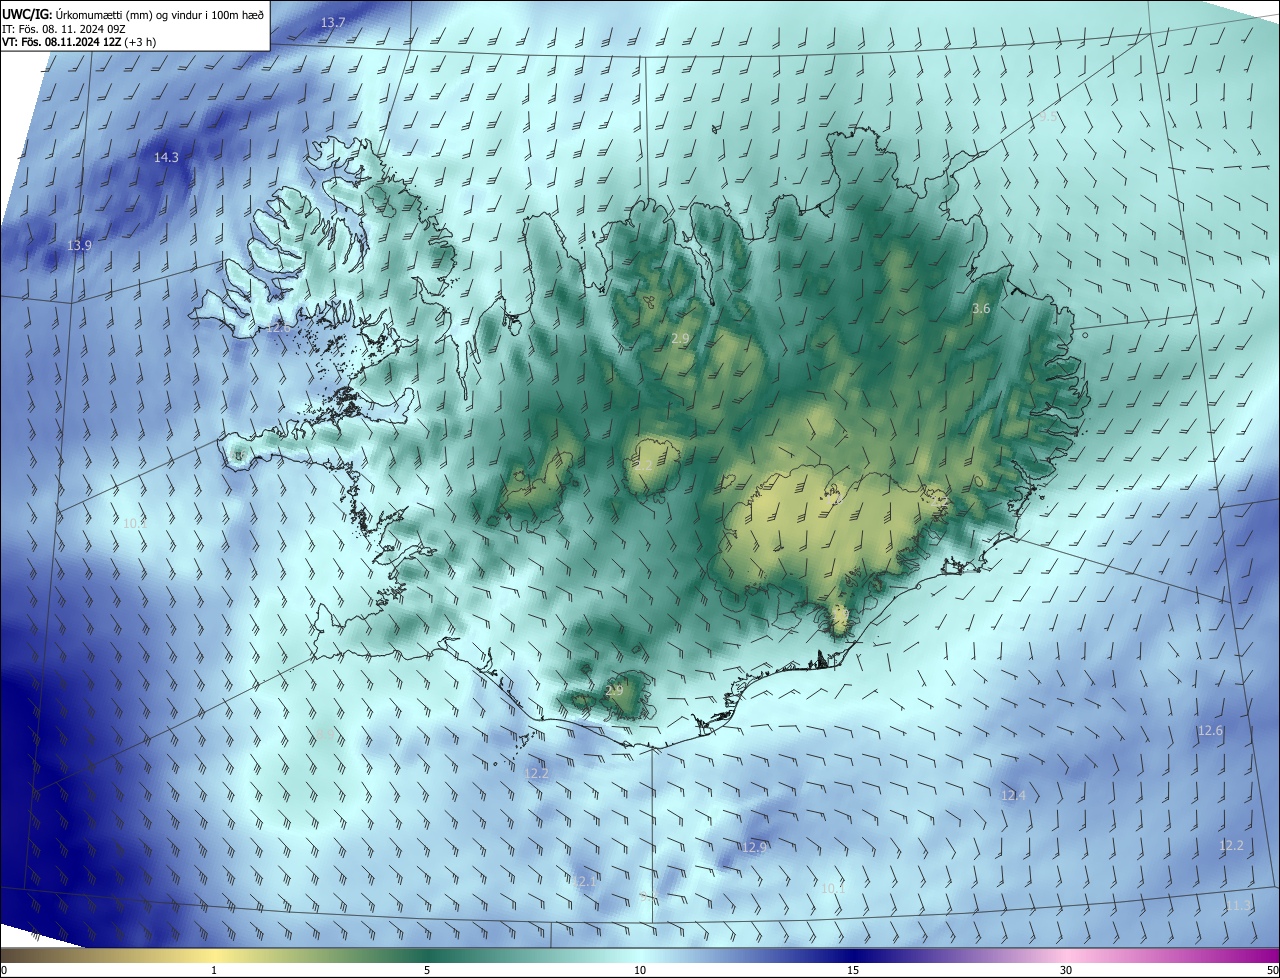Screen dimensions: 1280x978
Task: Click the 30 tick label on the color scale
Action: (1066, 970)
